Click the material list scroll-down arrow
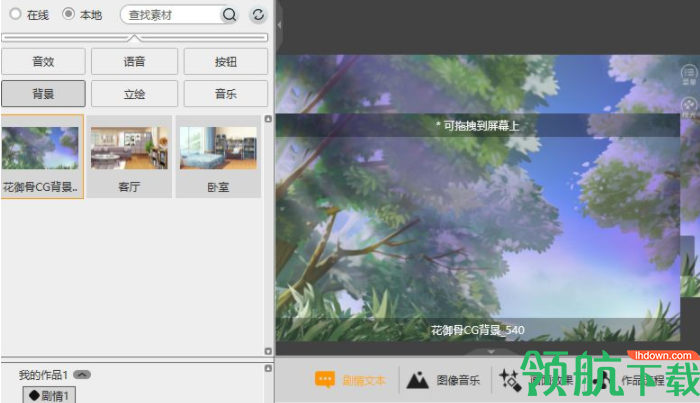This screenshot has width=700, height=403. (268, 351)
